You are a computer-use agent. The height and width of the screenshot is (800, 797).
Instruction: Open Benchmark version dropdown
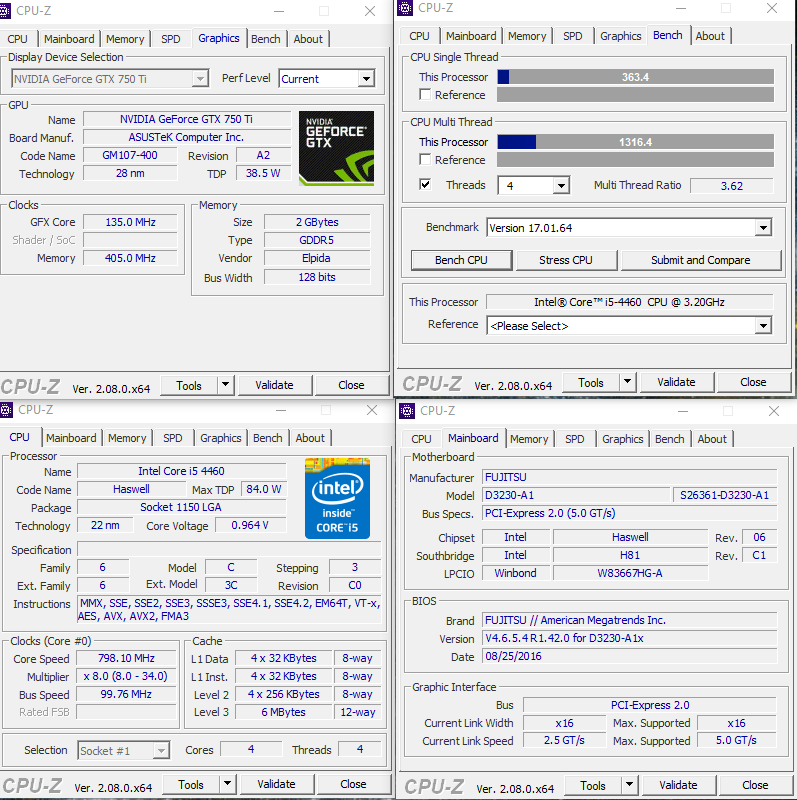click(x=763, y=228)
